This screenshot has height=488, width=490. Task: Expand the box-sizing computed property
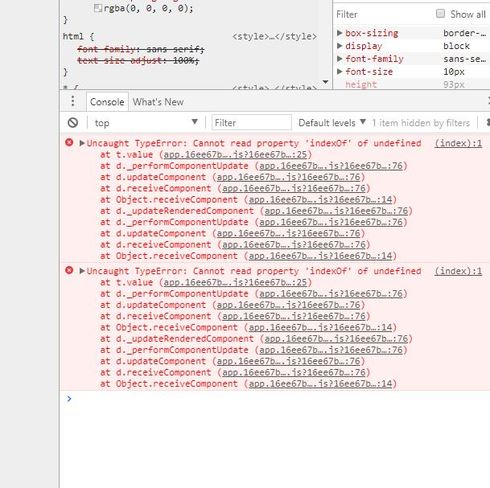tap(340, 33)
